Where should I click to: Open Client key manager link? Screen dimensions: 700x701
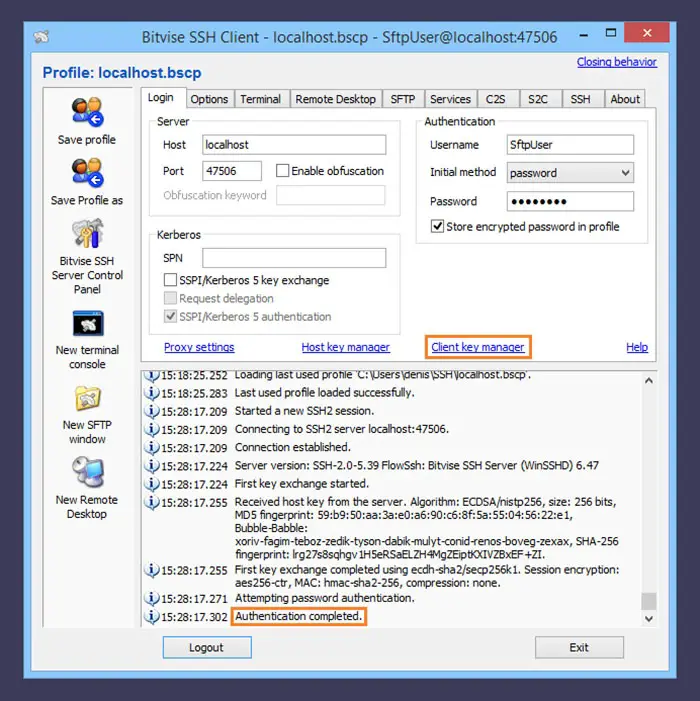(478, 347)
